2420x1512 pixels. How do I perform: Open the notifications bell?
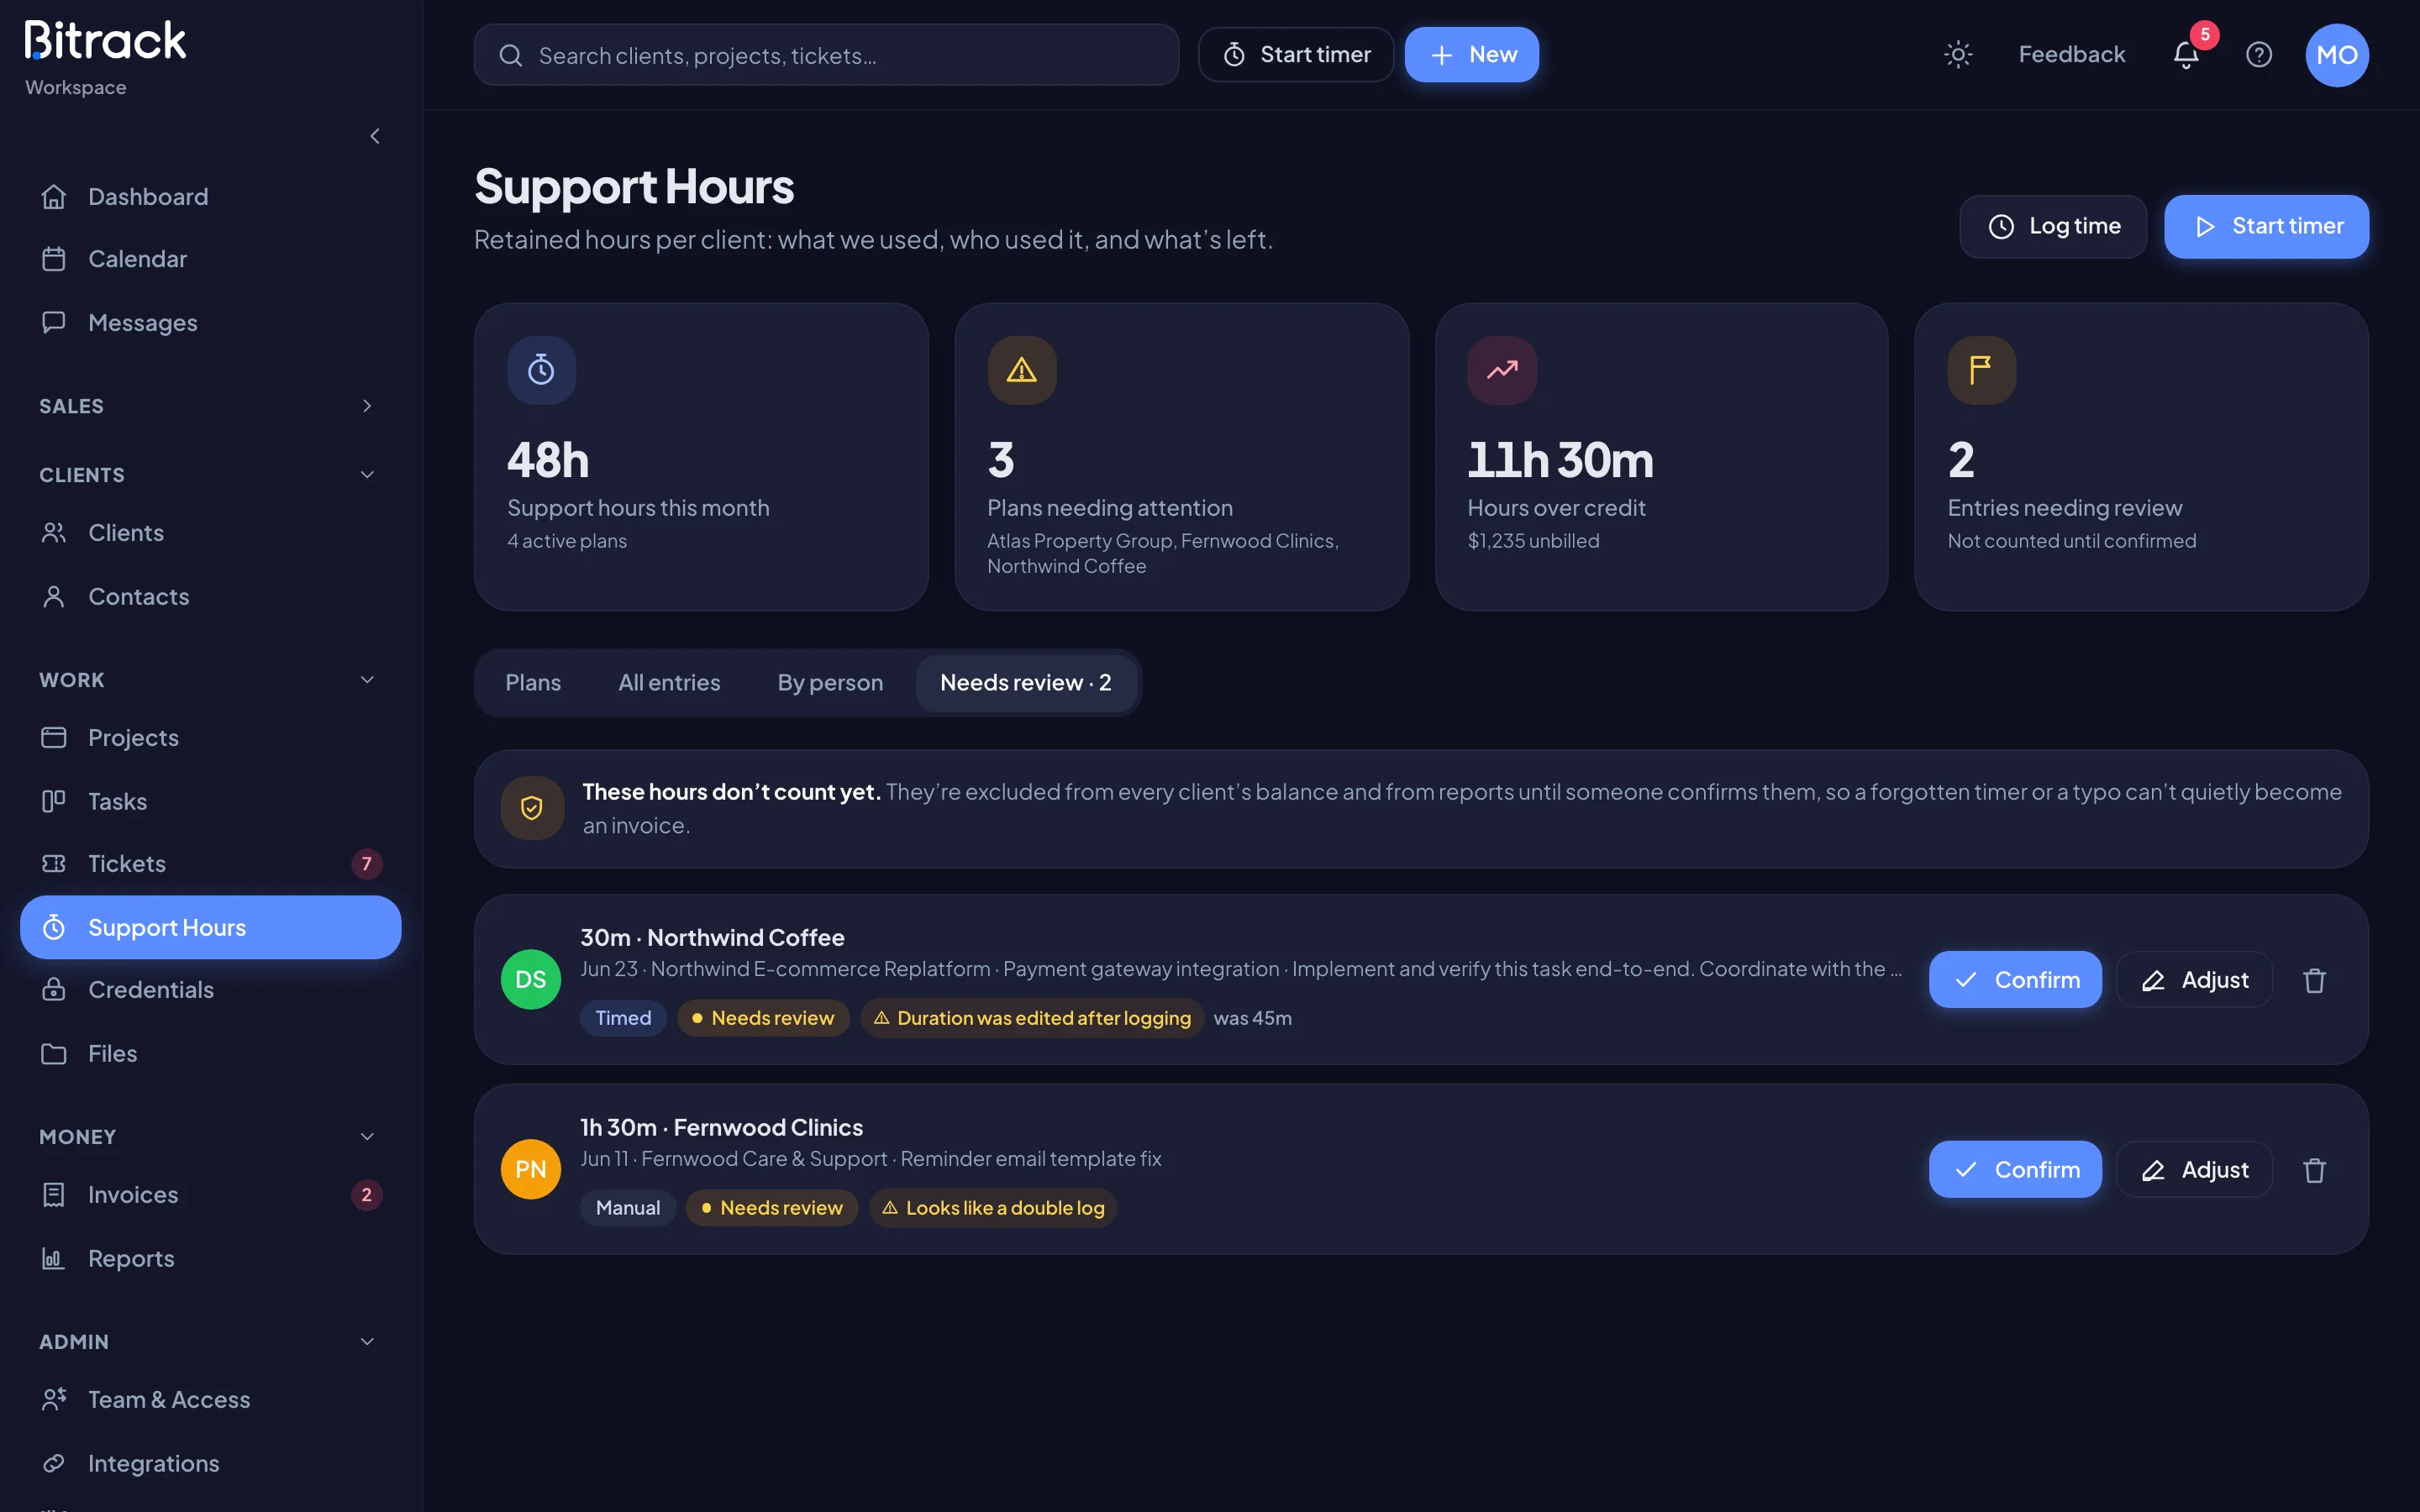pos(2186,55)
